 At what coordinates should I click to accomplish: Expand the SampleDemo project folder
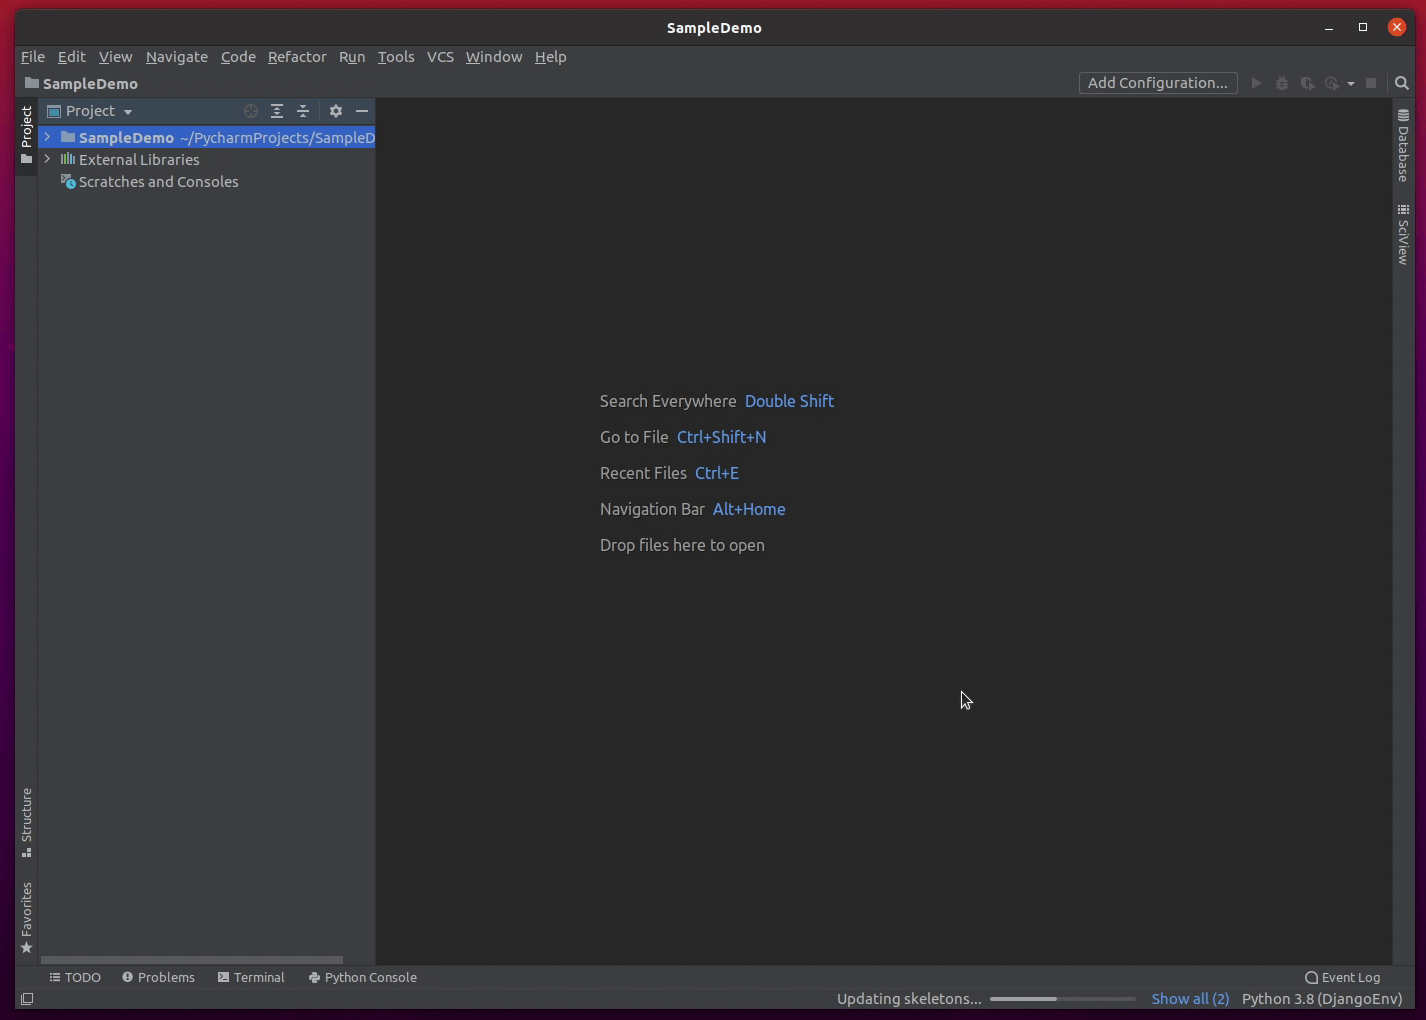46,137
